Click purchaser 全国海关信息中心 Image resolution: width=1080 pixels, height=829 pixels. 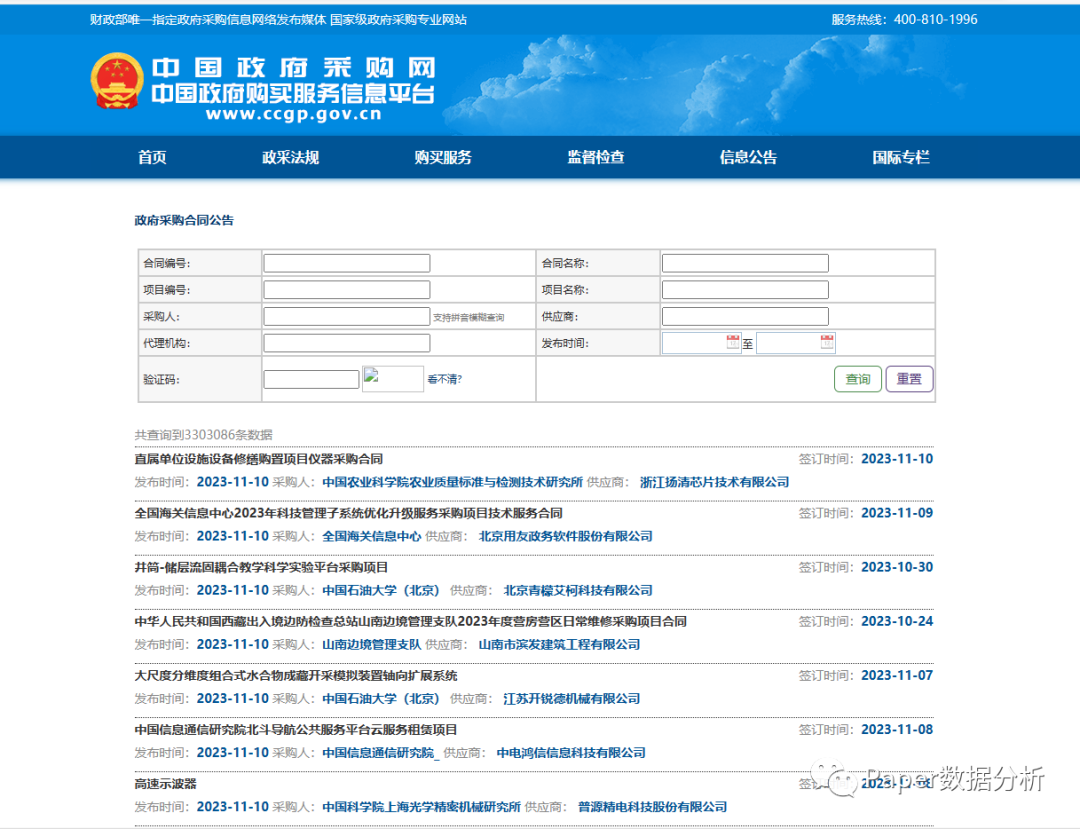click(372, 536)
